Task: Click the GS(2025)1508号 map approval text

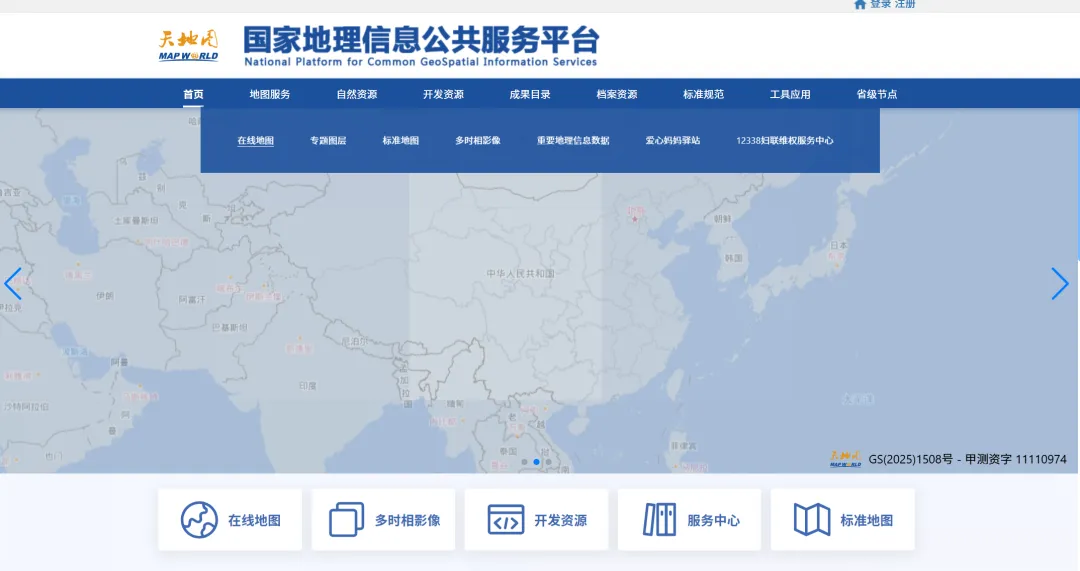Action: (911, 459)
